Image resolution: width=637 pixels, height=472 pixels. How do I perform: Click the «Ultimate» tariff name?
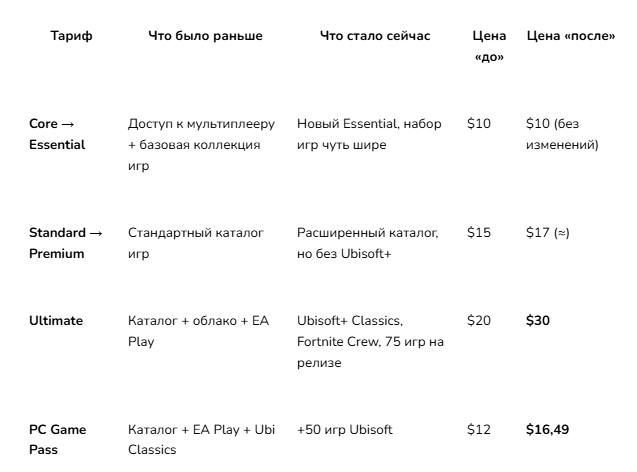[56, 321]
